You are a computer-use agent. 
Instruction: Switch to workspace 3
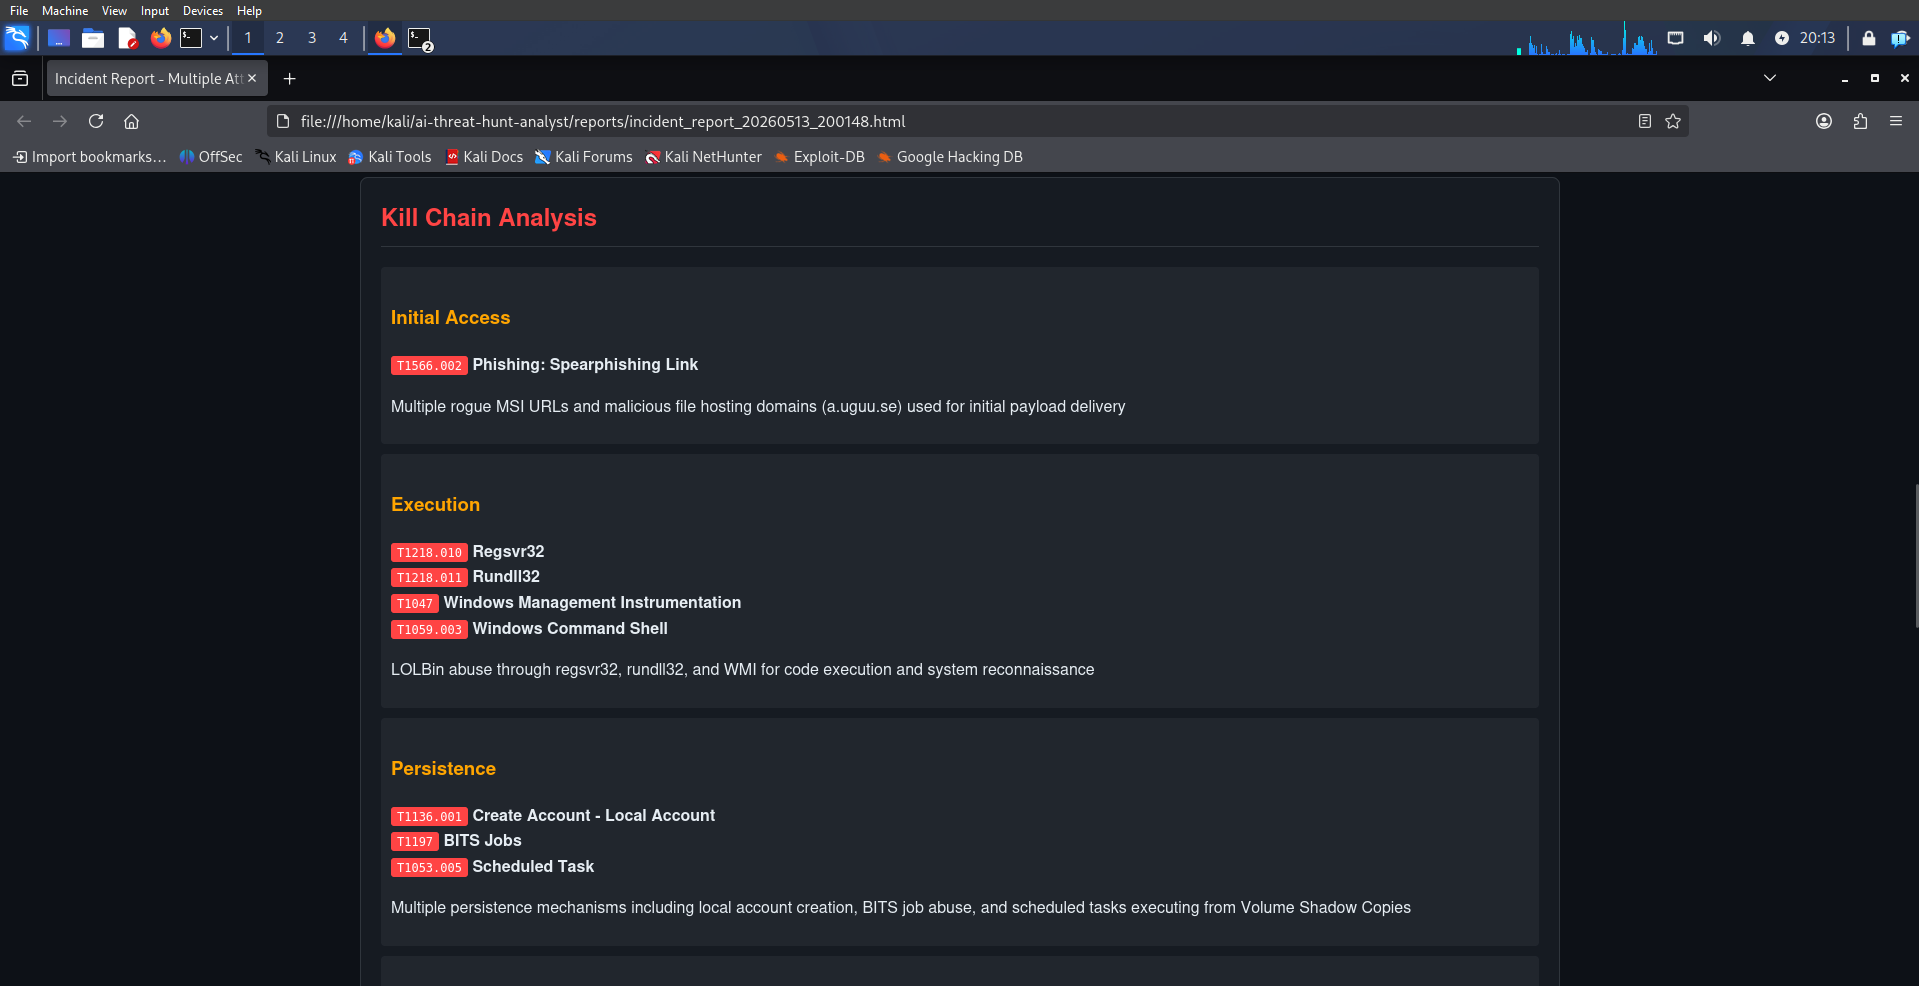click(312, 38)
